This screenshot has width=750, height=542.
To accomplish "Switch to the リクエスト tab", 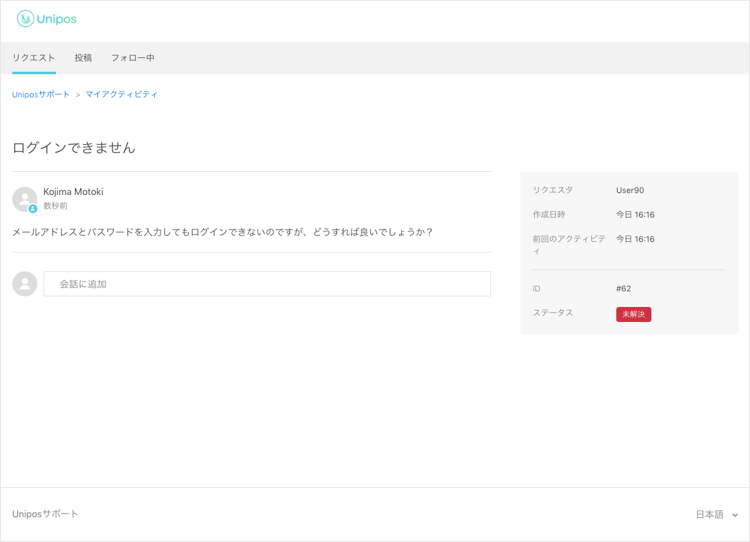I will (x=33, y=58).
